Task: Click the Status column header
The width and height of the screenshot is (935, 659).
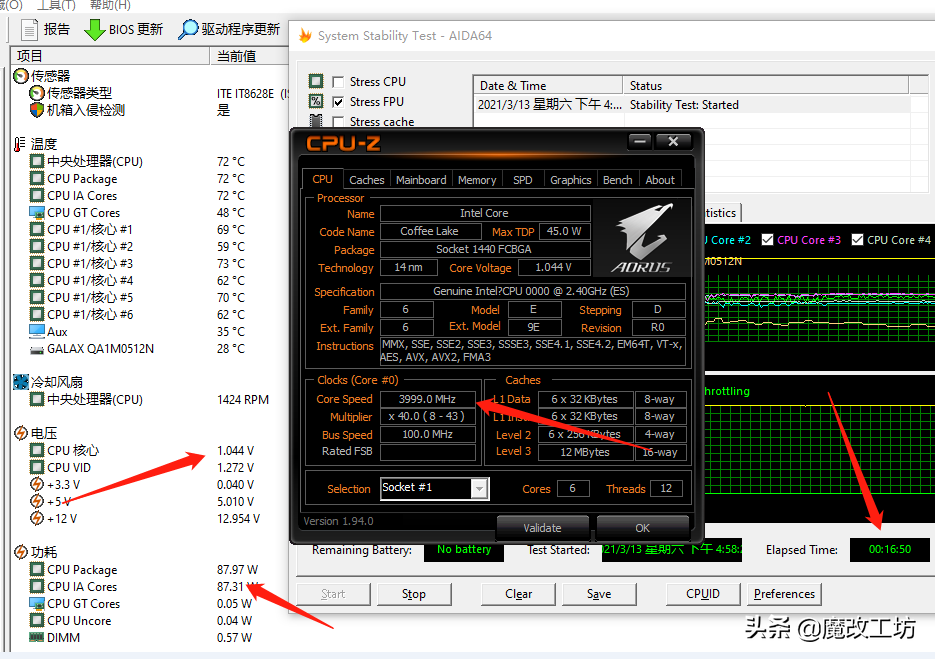Action: click(x=766, y=85)
